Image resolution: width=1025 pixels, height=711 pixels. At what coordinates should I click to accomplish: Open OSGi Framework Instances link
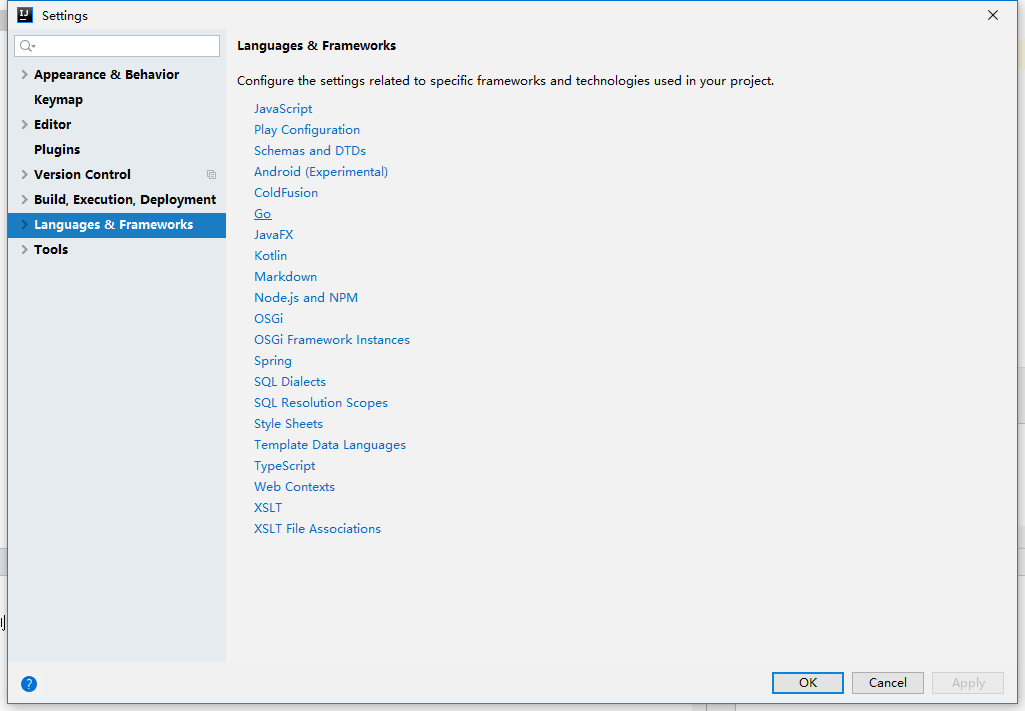click(x=332, y=340)
